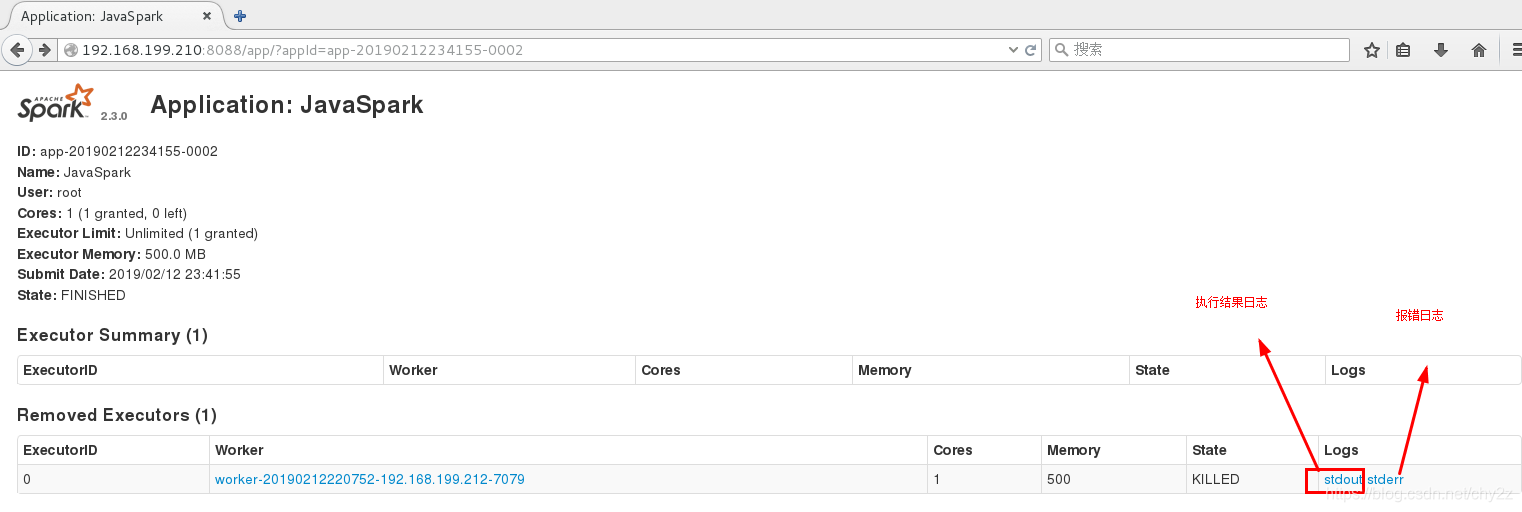
Task: Open the worker-20190212220752-192.168.199.212-7079 link
Action: tap(370, 479)
